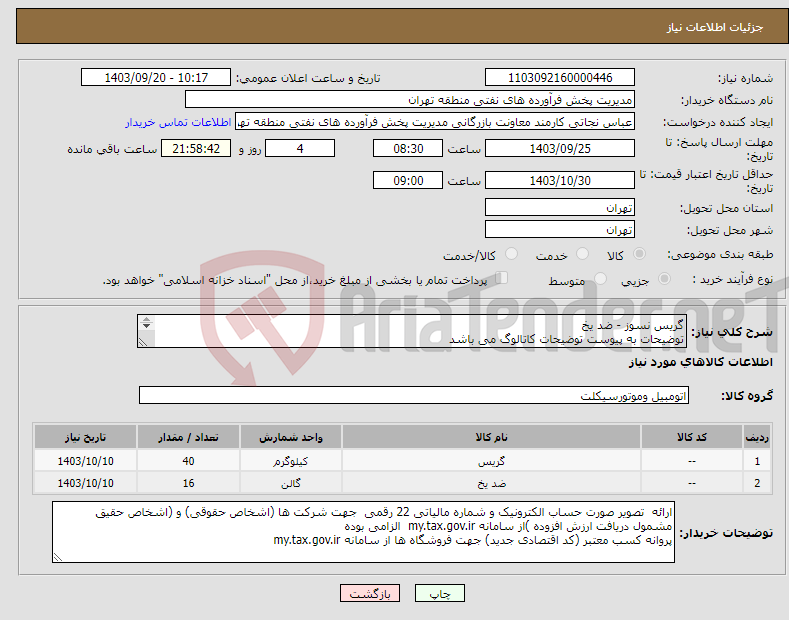This screenshot has height=620, width=789.
Task: Click the تعداد / مقدار column header
Action: pos(188,437)
